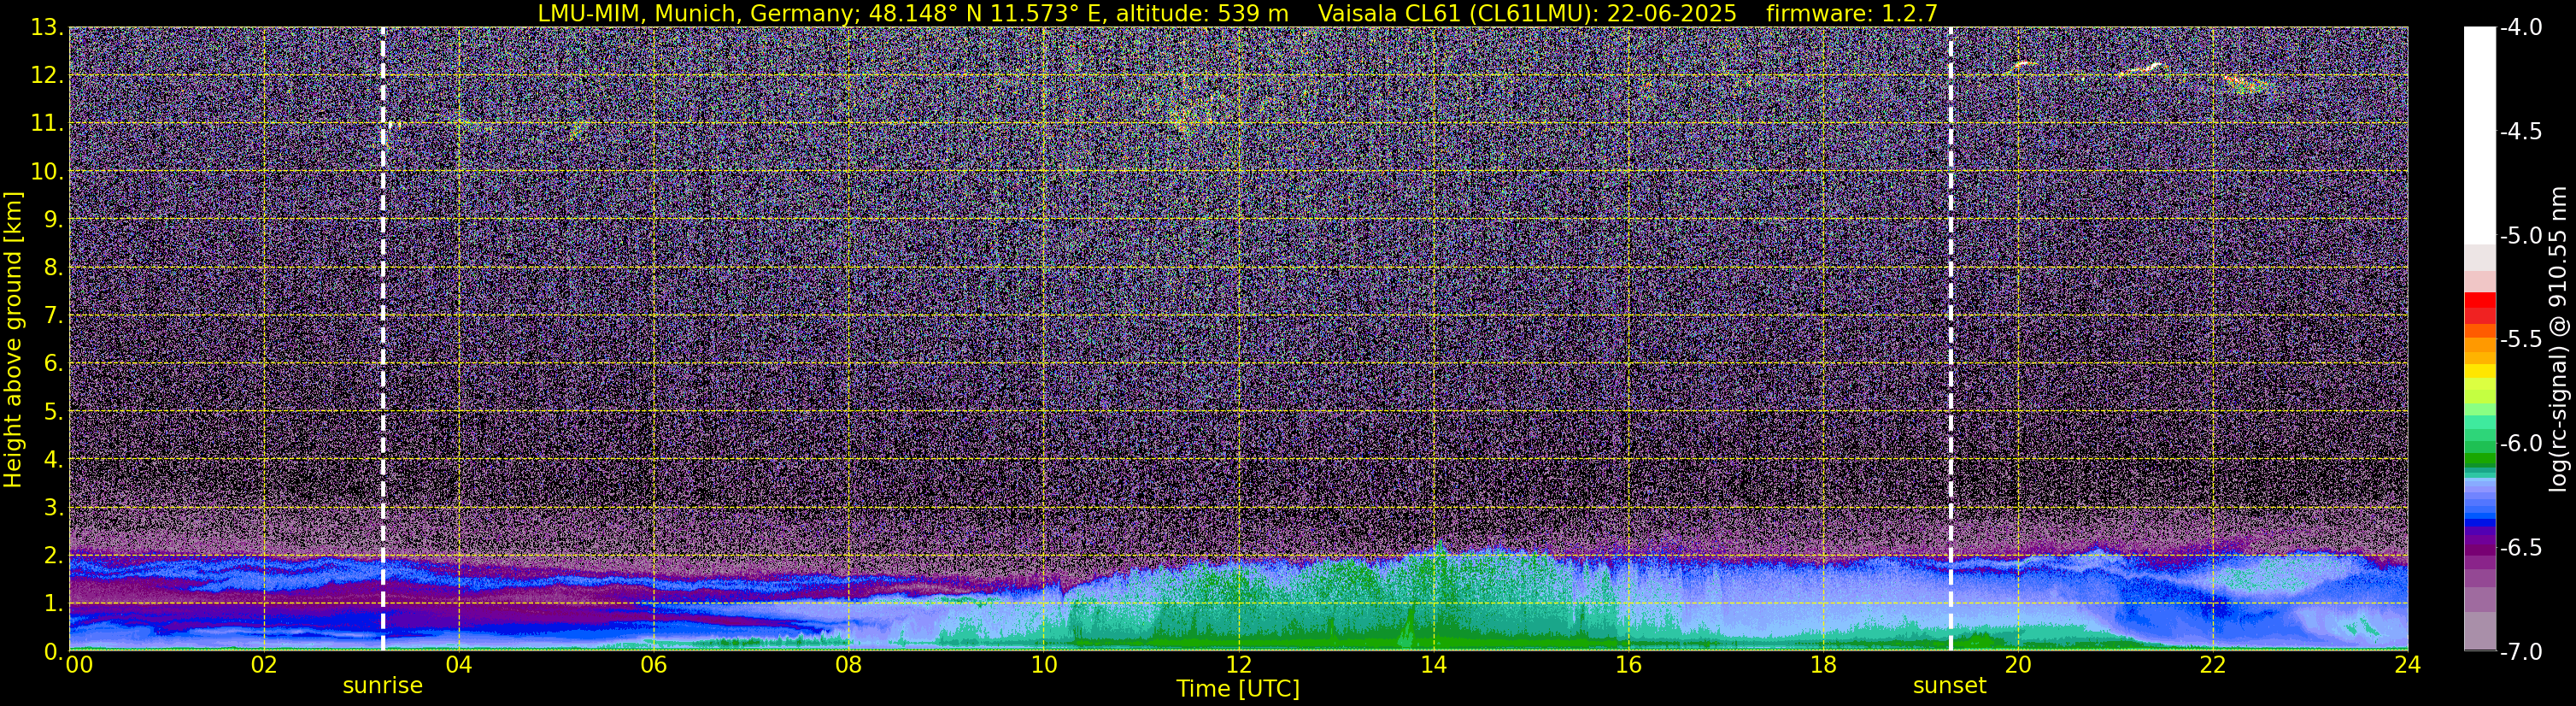Click the white dashed sunrise marker line

click(382, 339)
